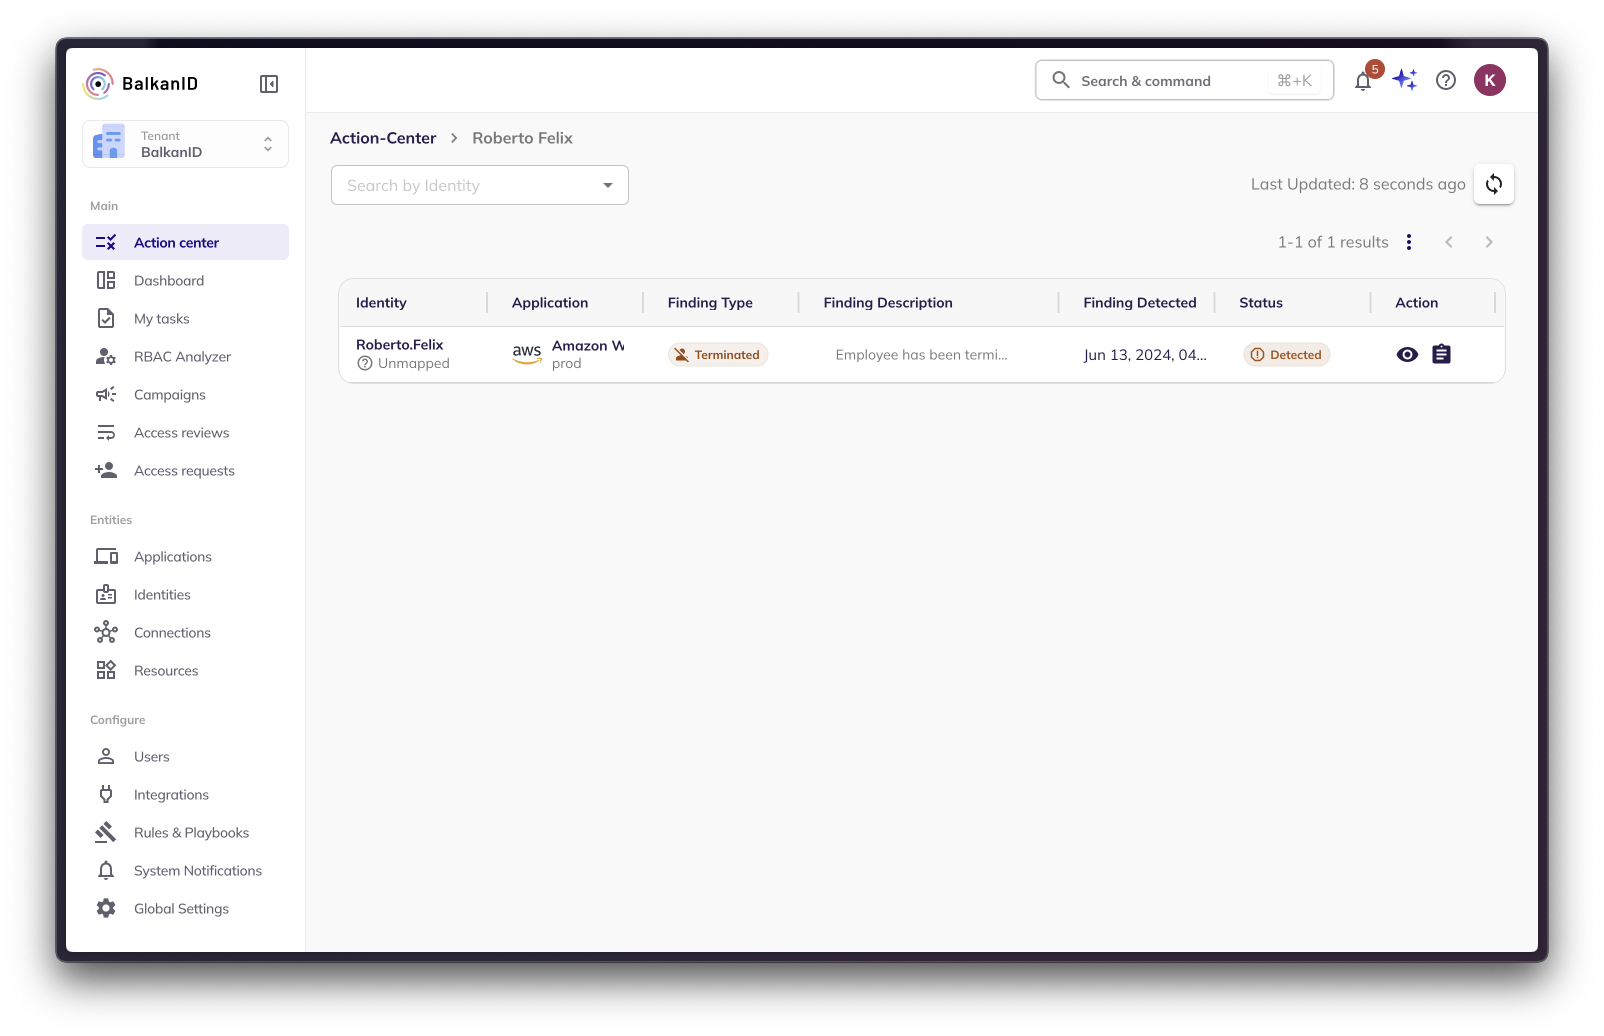Click the help question mark icon
This screenshot has height=1036, width=1604.
pyautogui.click(x=1446, y=80)
